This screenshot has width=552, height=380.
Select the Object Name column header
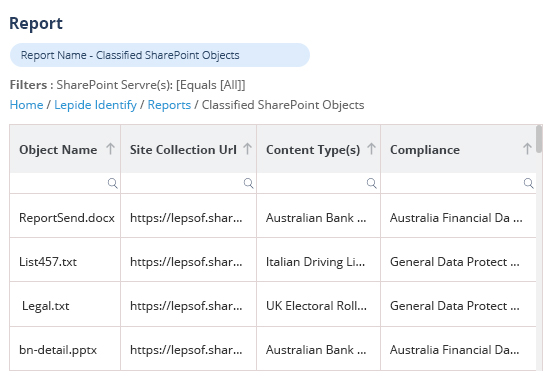tap(65, 149)
